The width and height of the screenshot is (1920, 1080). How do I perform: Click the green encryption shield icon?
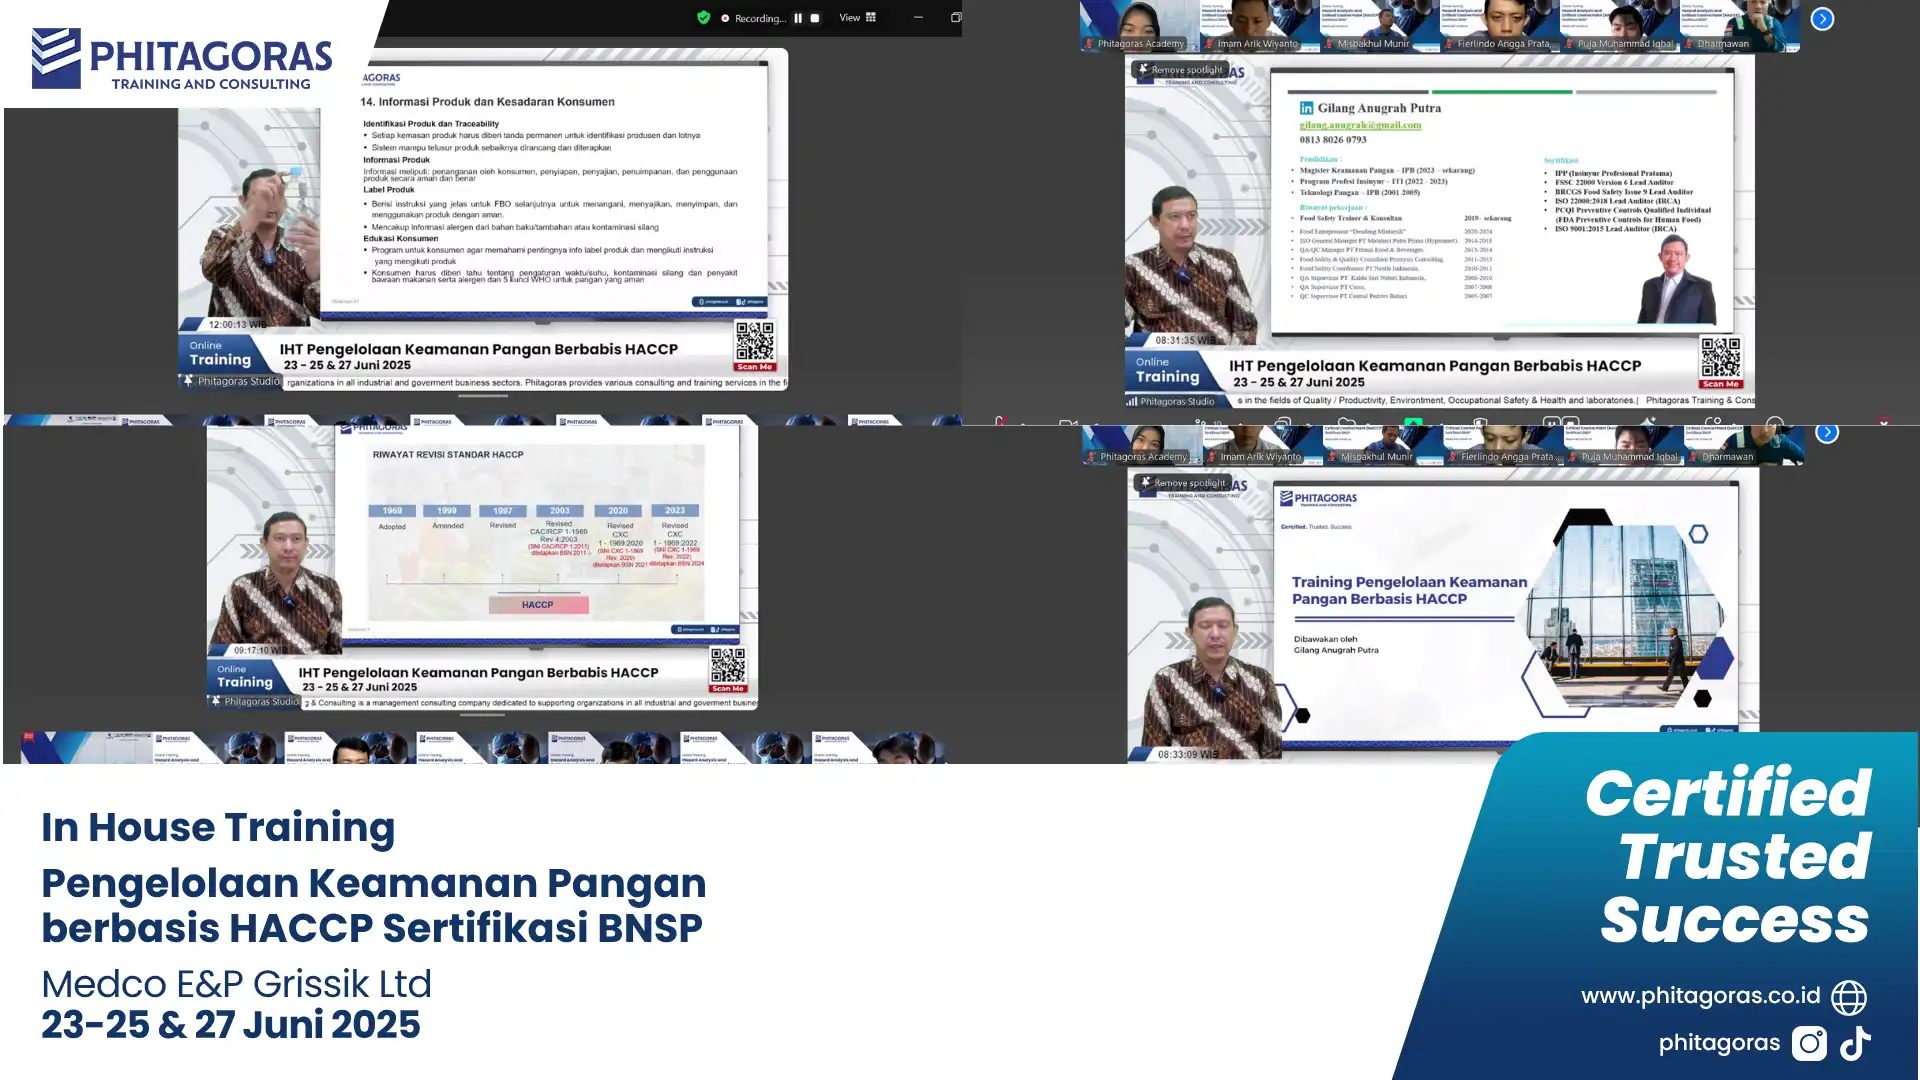[703, 17]
